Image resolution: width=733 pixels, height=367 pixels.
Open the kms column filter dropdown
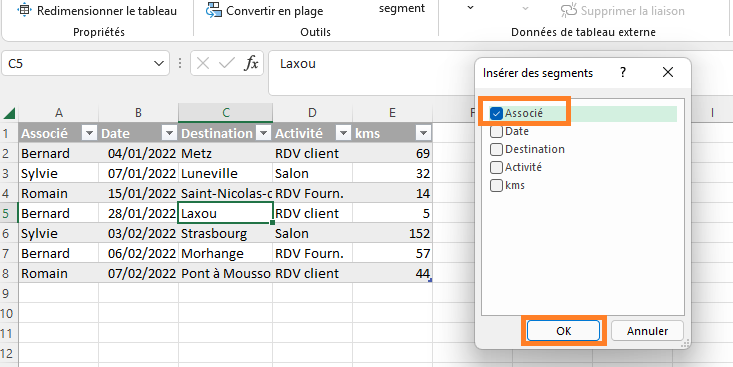click(x=424, y=134)
